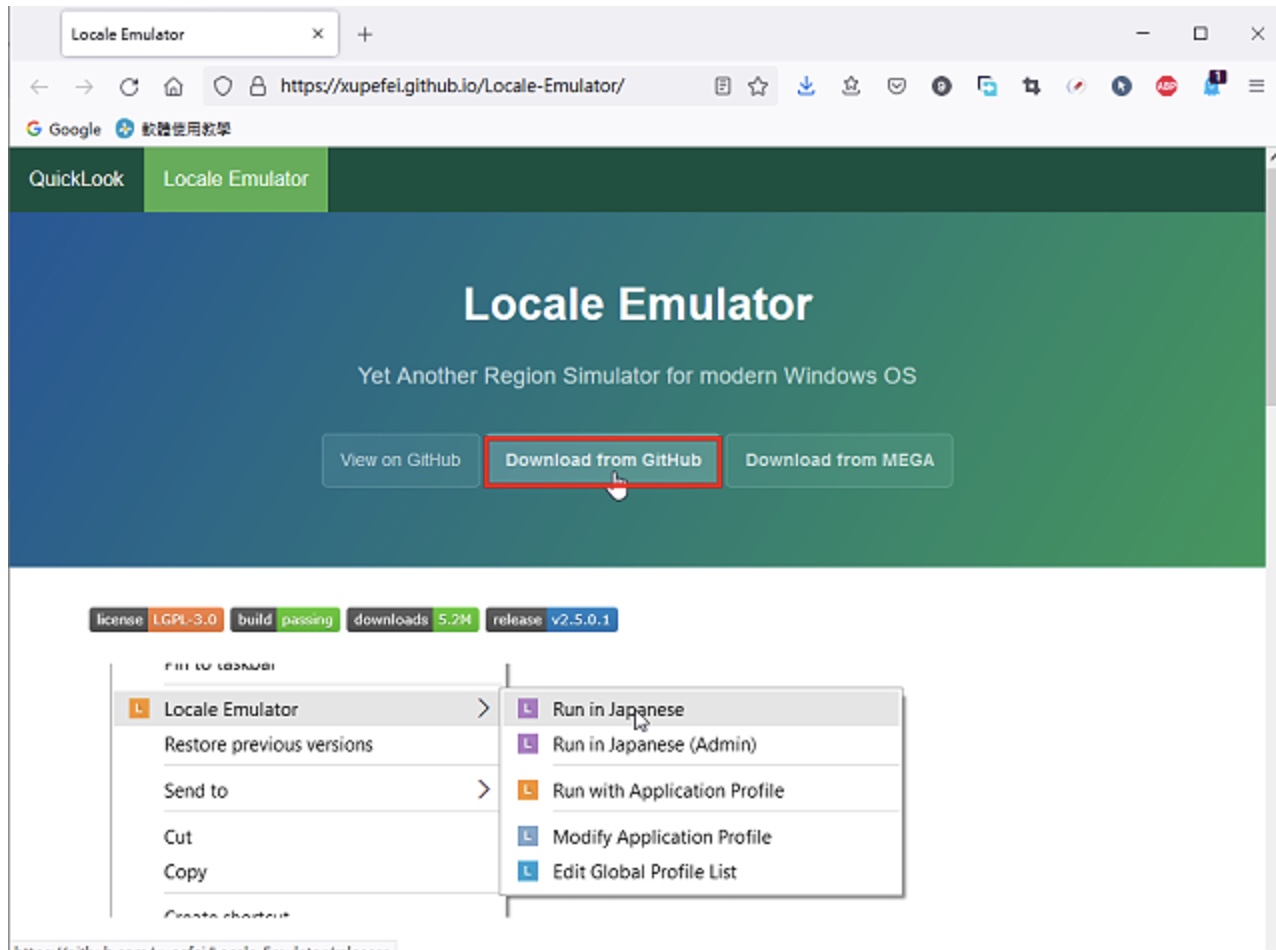This screenshot has height=950, width=1276.
Task: Click the blue overlapping-windows extension icon
Action: pyautogui.click(x=987, y=86)
